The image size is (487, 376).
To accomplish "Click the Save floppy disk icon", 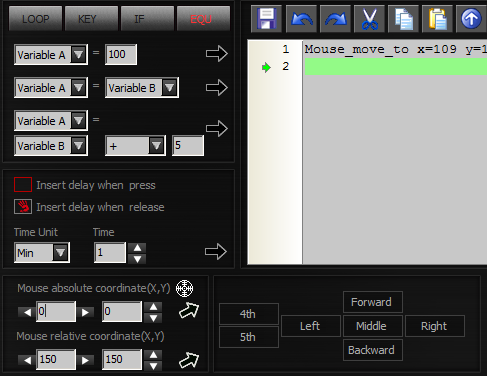I will [266, 19].
